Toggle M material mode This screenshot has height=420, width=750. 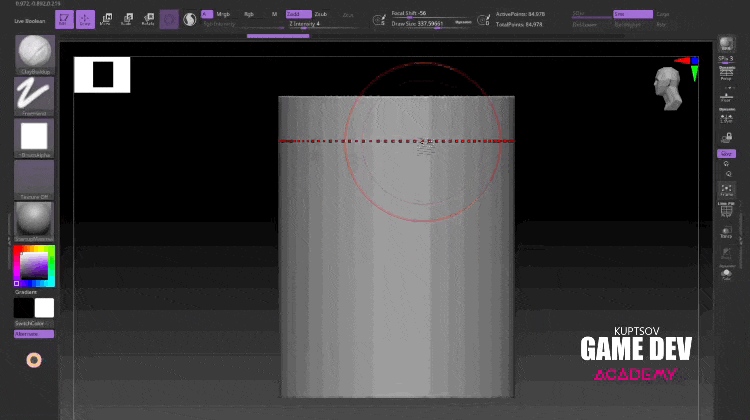tap(274, 14)
